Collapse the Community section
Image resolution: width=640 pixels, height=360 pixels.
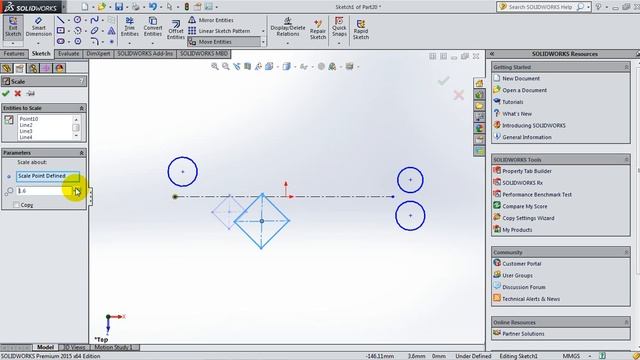pos(626,252)
